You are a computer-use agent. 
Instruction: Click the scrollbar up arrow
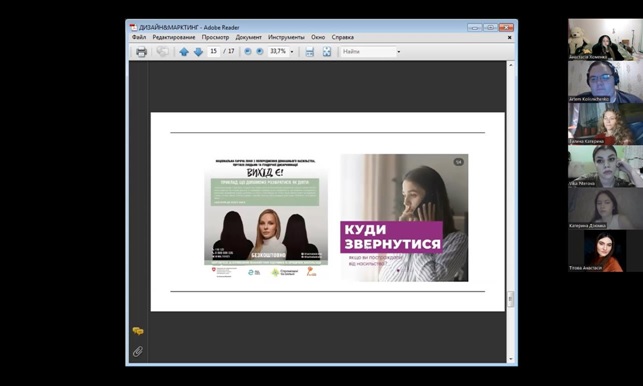pyautogui.click(x=511, y=65)
